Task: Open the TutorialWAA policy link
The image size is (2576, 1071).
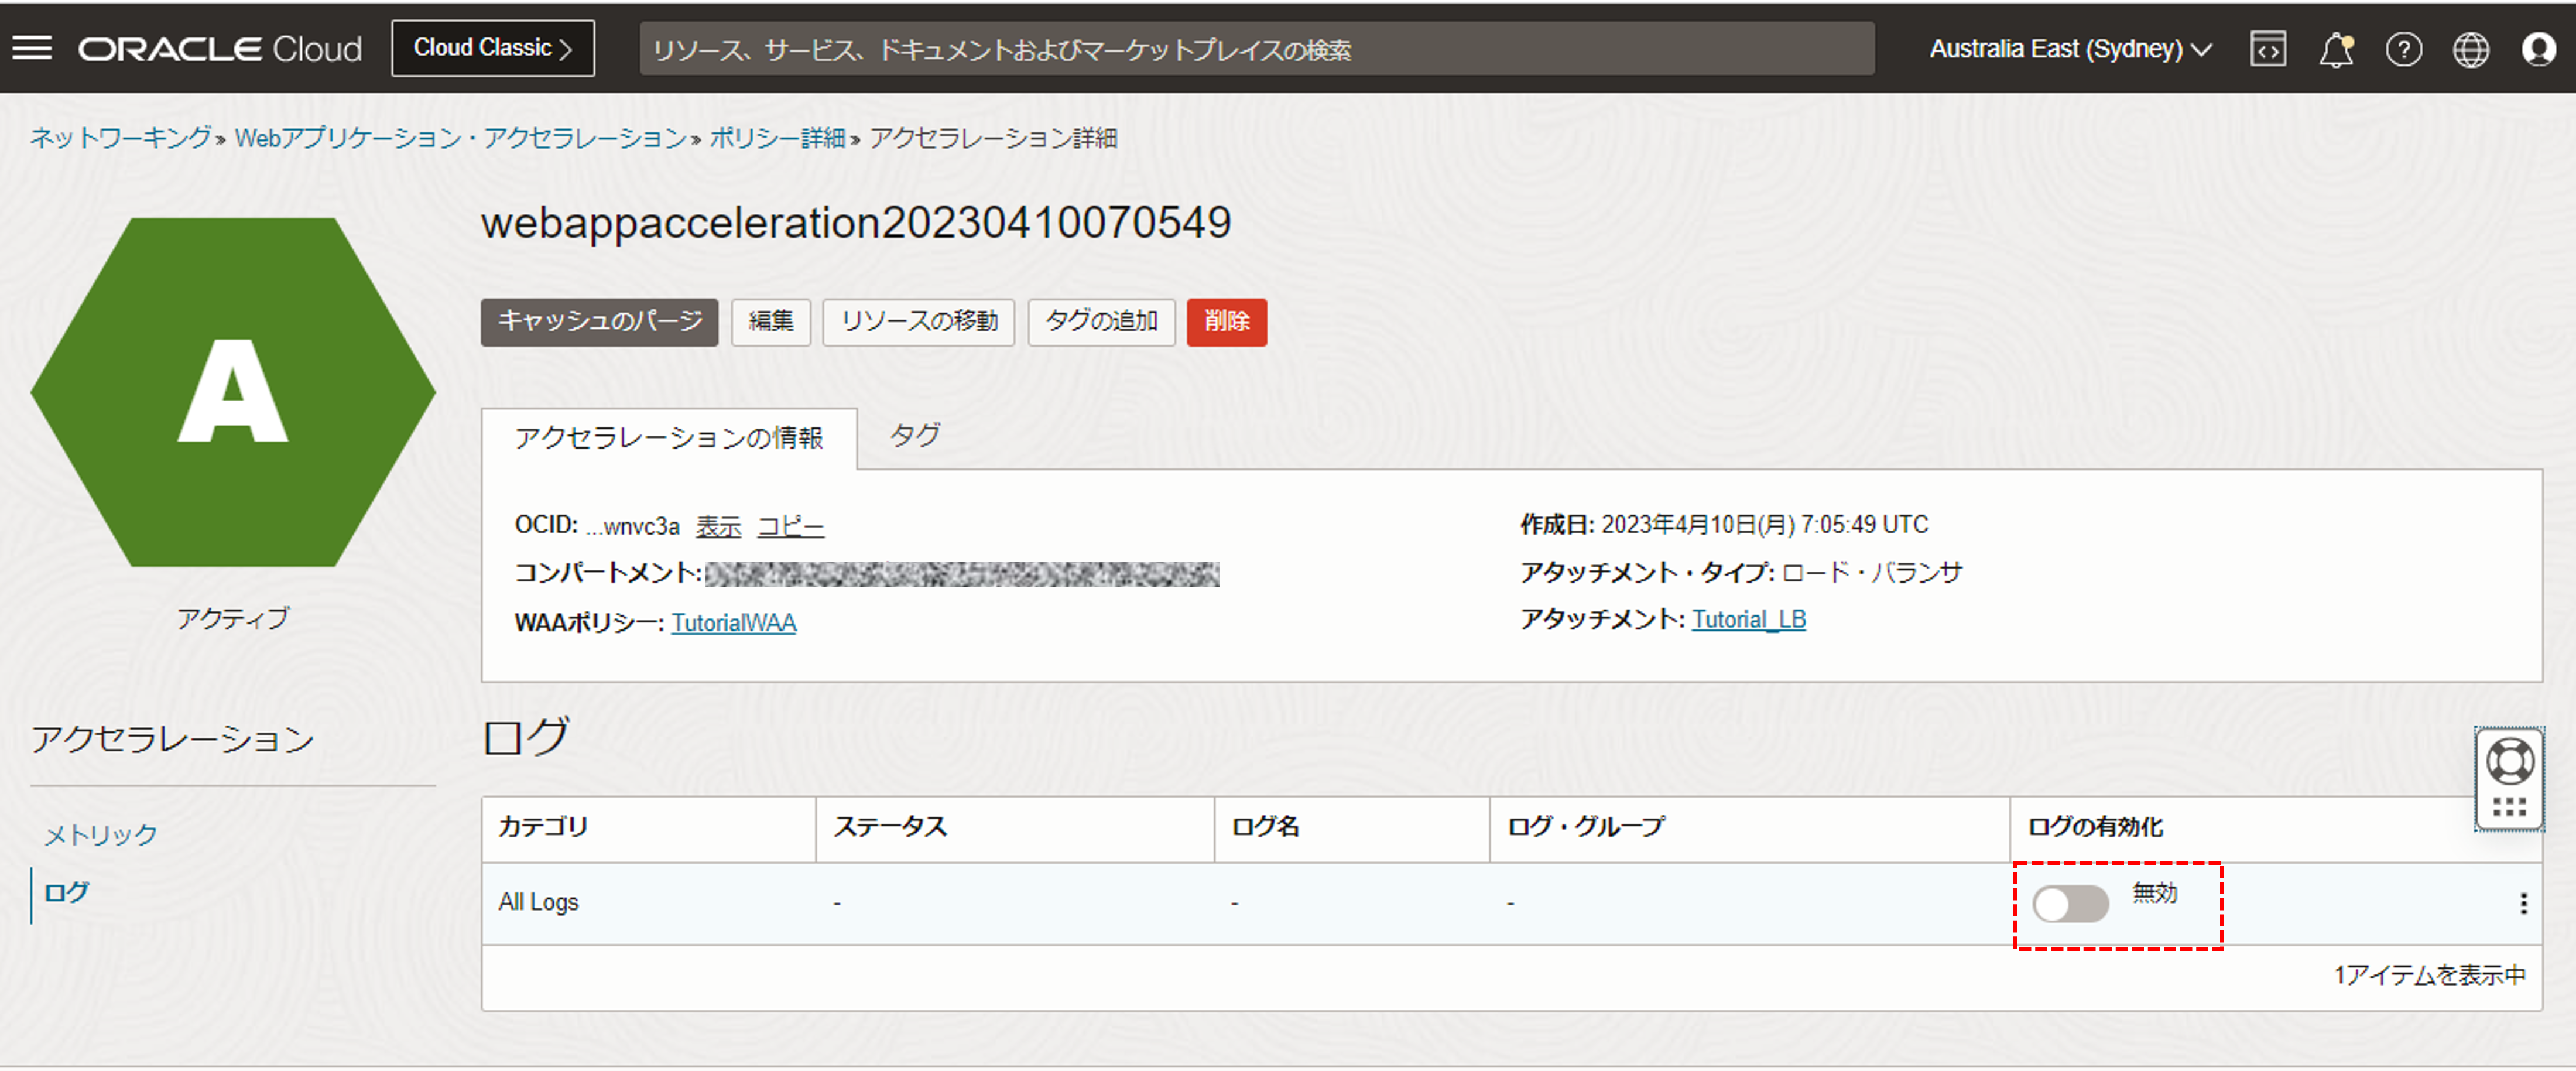Action: (733, 623)
